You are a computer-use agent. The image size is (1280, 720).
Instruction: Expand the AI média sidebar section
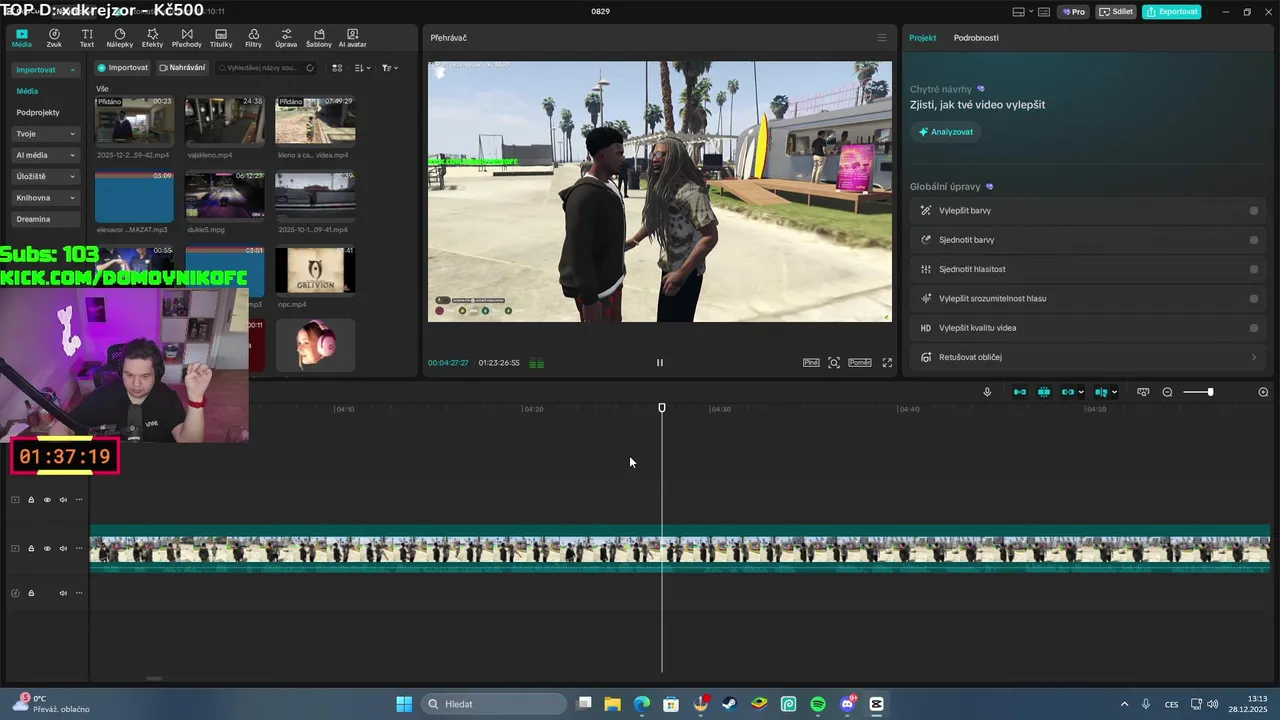point(46,155)
